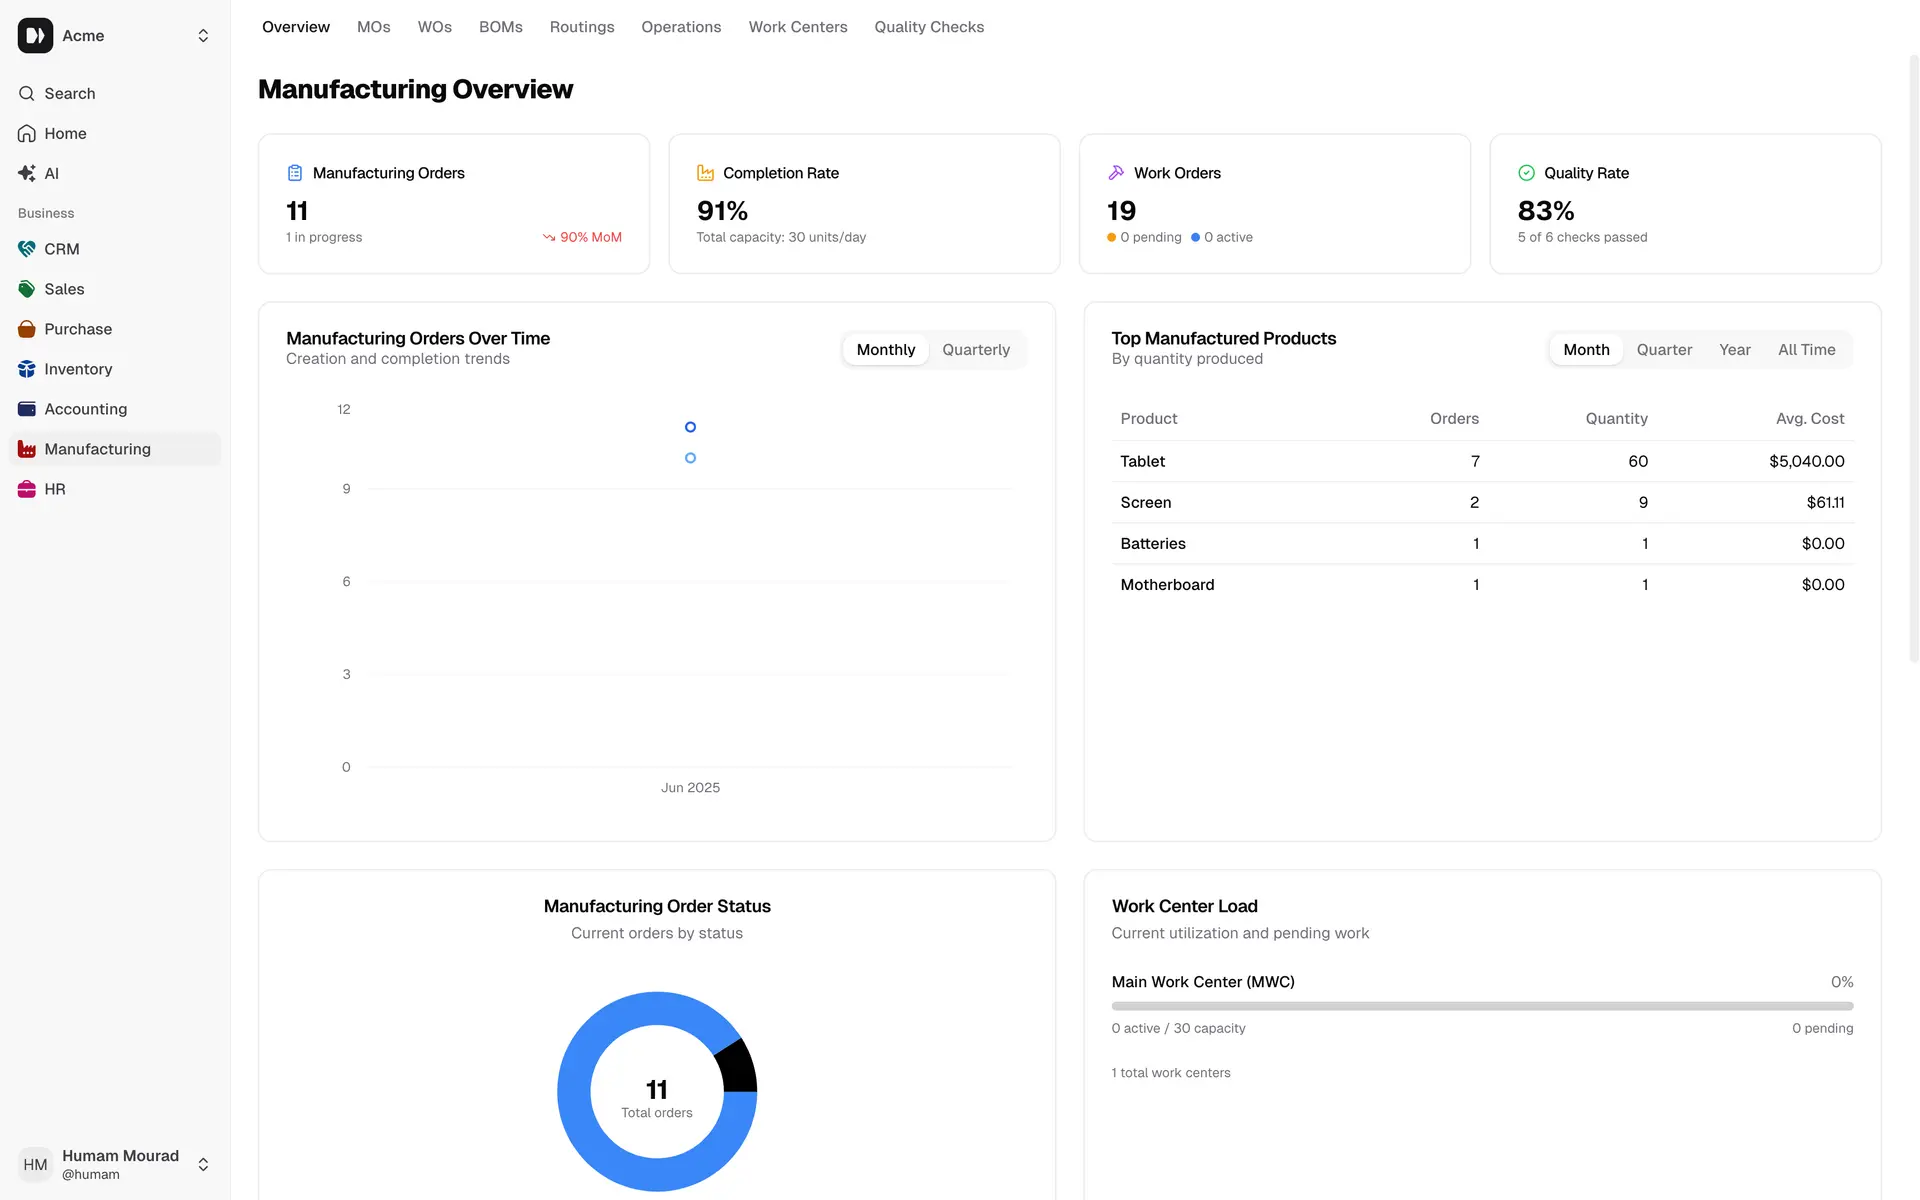
Task: Open the Accounting module
Action: point(85,409)
